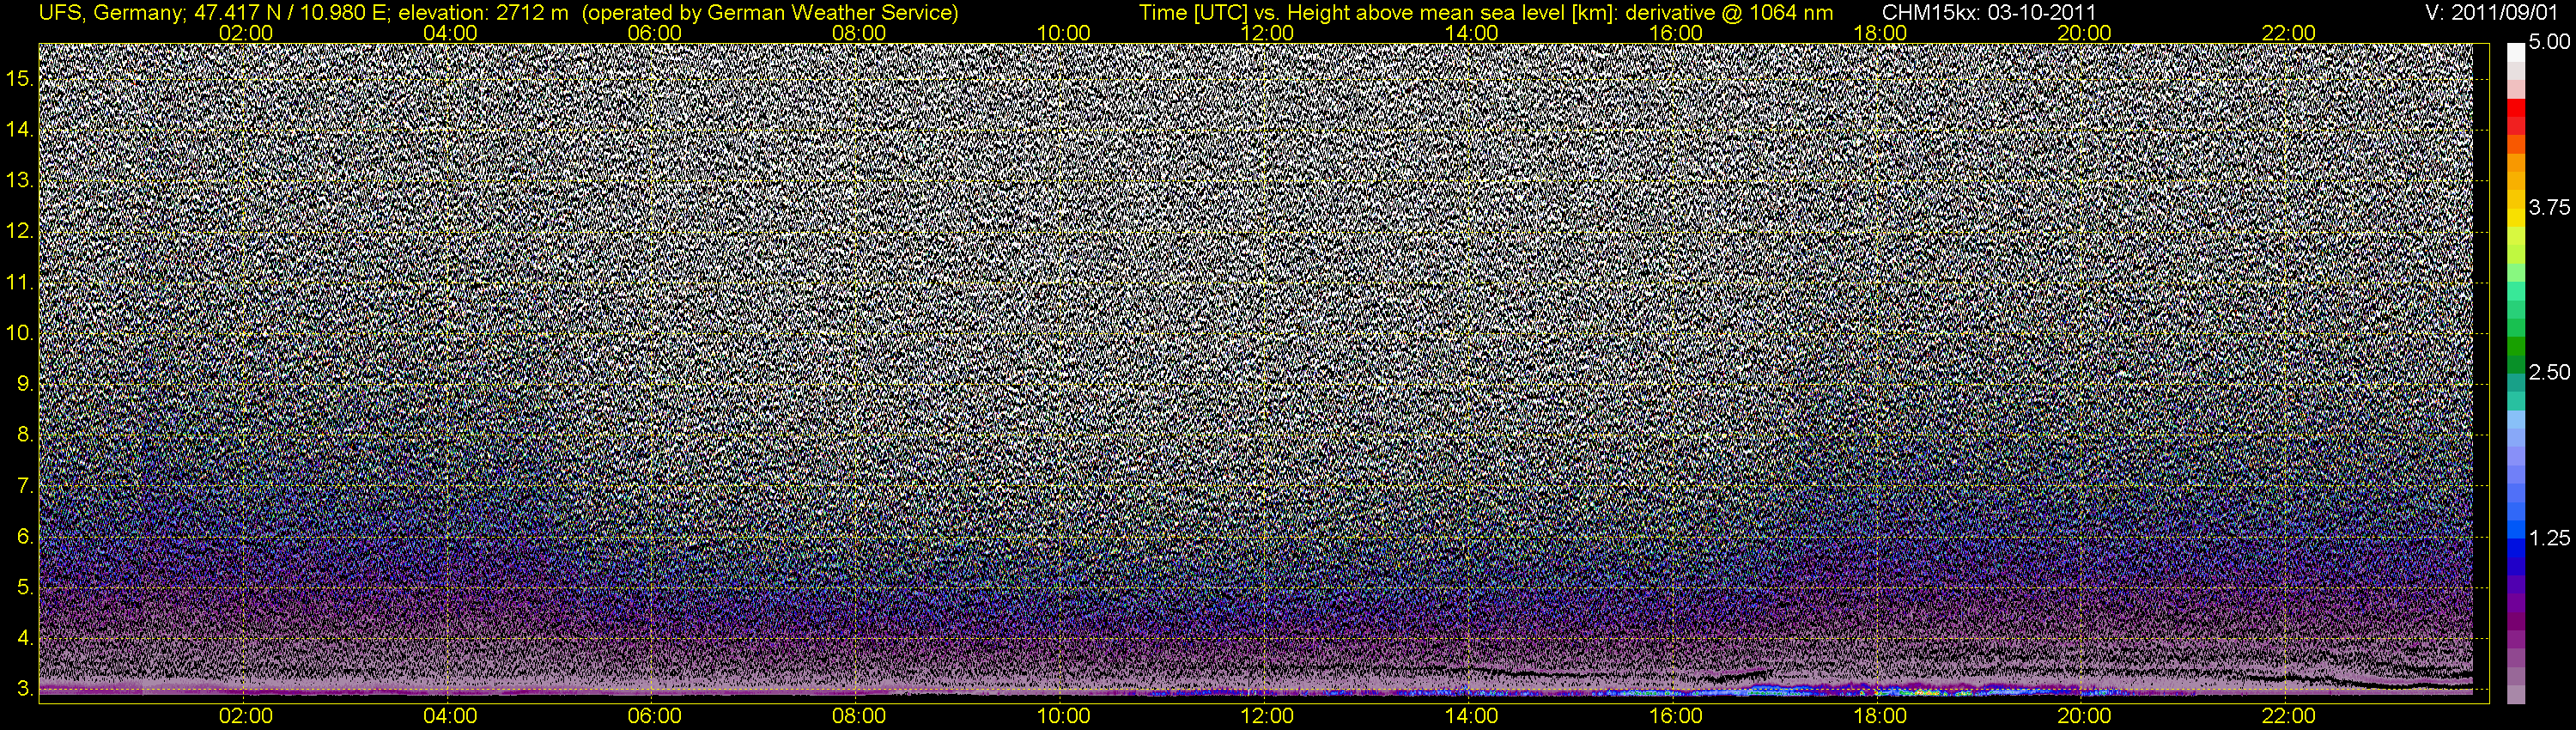This screenshot has width=2576, height=730.
Task: Click the '12:00' label on the lower time axis
Action: (1267, 716)
